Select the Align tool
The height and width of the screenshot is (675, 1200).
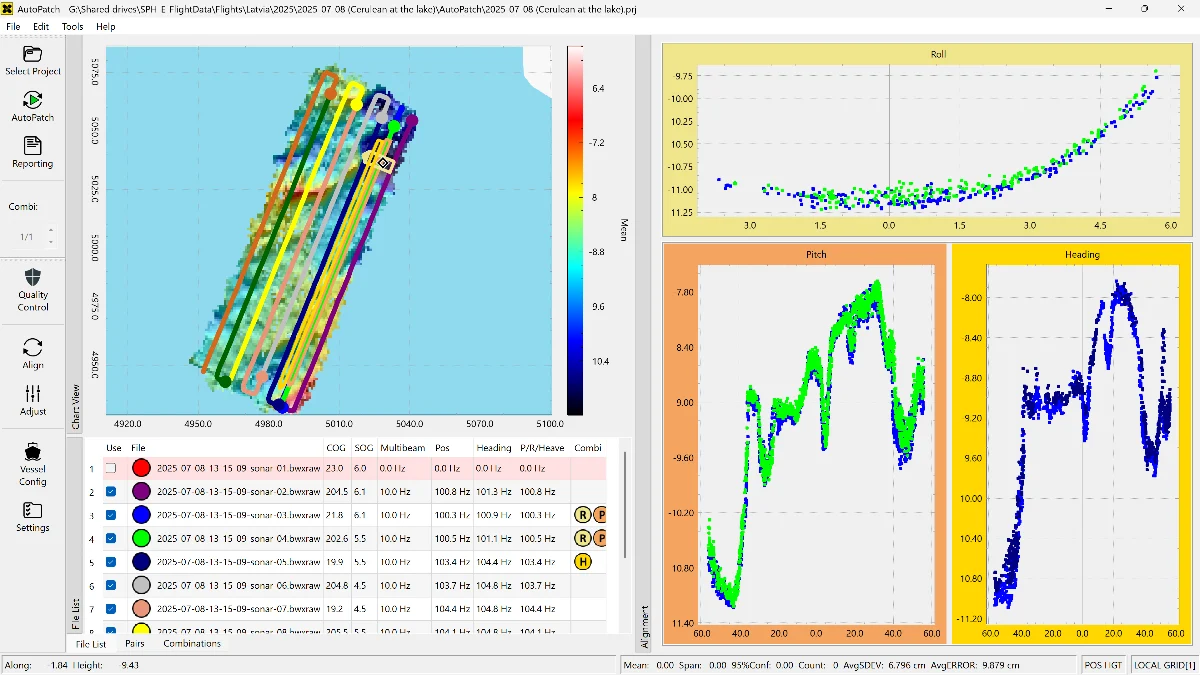(32, 353)
